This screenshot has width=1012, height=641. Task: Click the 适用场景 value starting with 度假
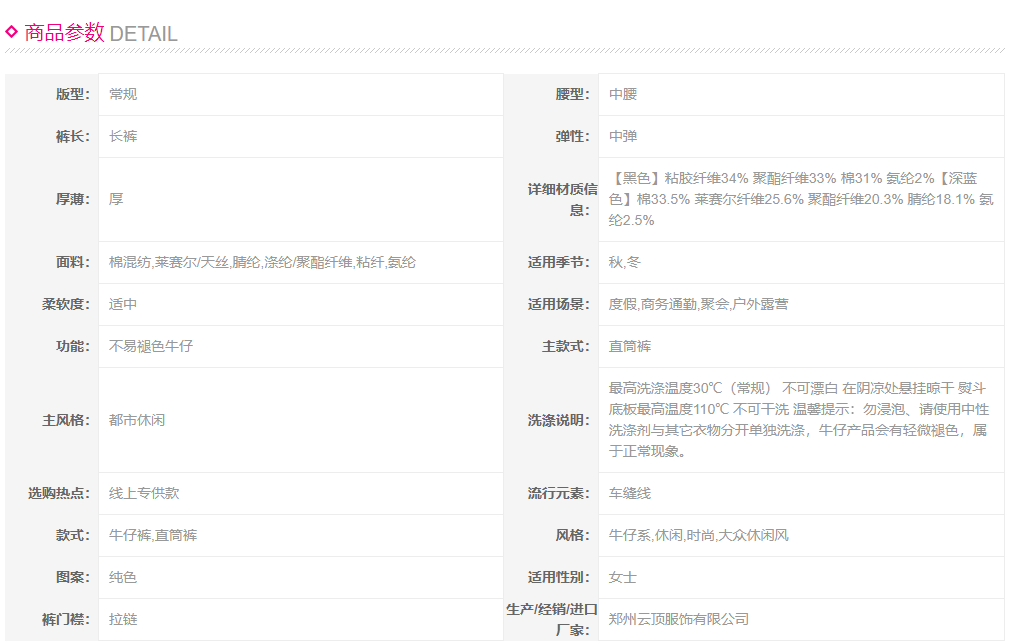click(698, 304)
